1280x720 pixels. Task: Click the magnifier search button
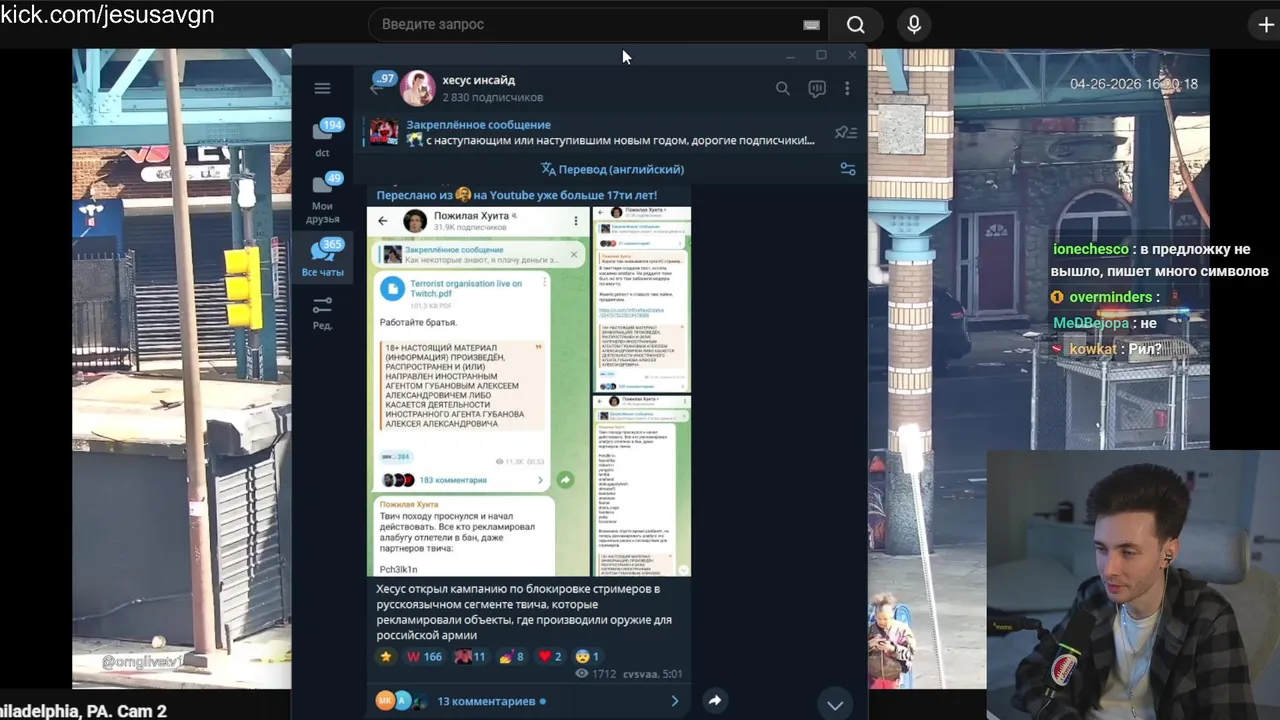click(x=856, y=25)
